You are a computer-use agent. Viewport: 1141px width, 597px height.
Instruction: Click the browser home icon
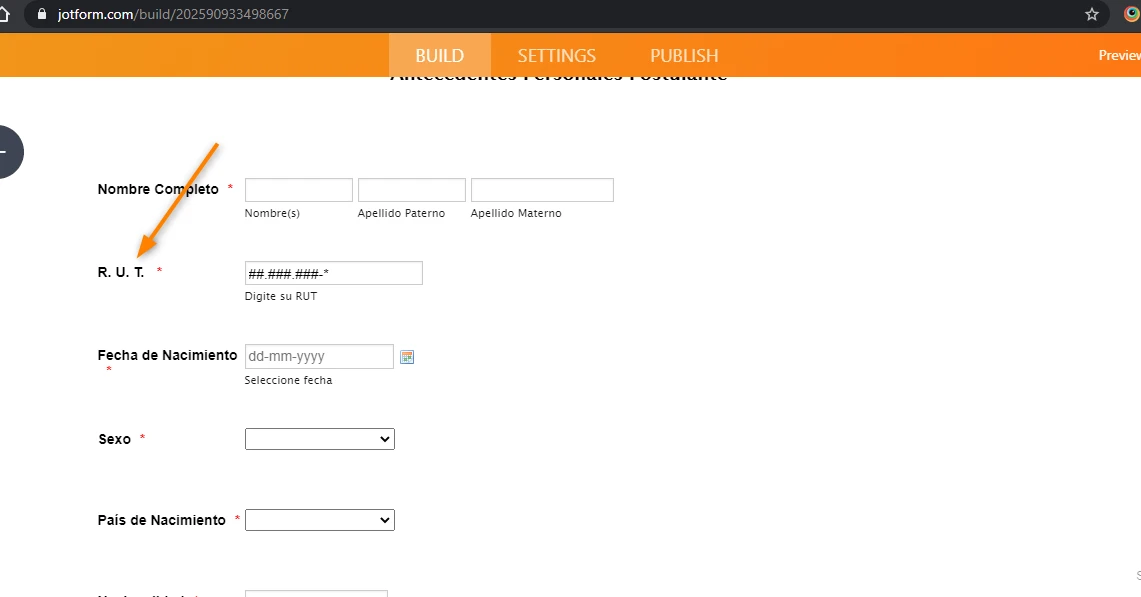[x=5, y=14]
